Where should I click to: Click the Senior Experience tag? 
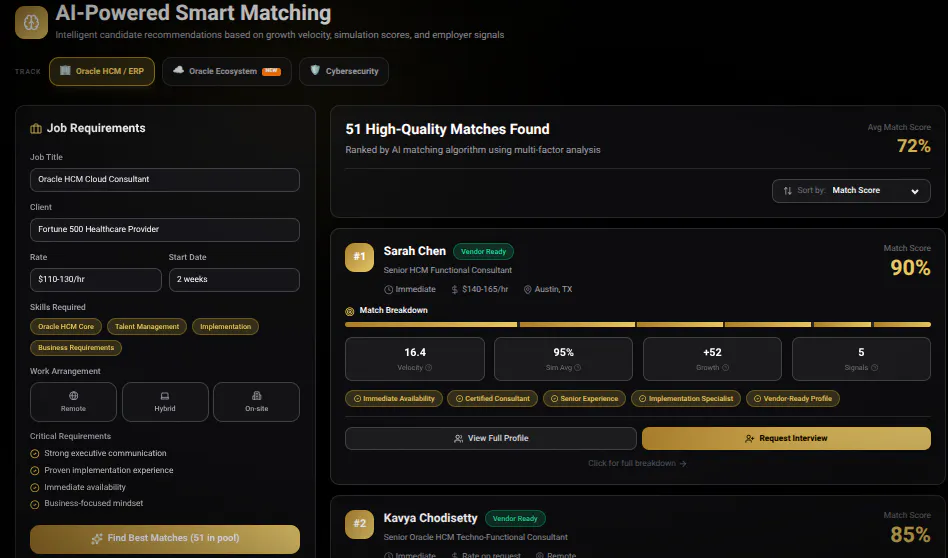pyautogui.click(x=584, y=399)
